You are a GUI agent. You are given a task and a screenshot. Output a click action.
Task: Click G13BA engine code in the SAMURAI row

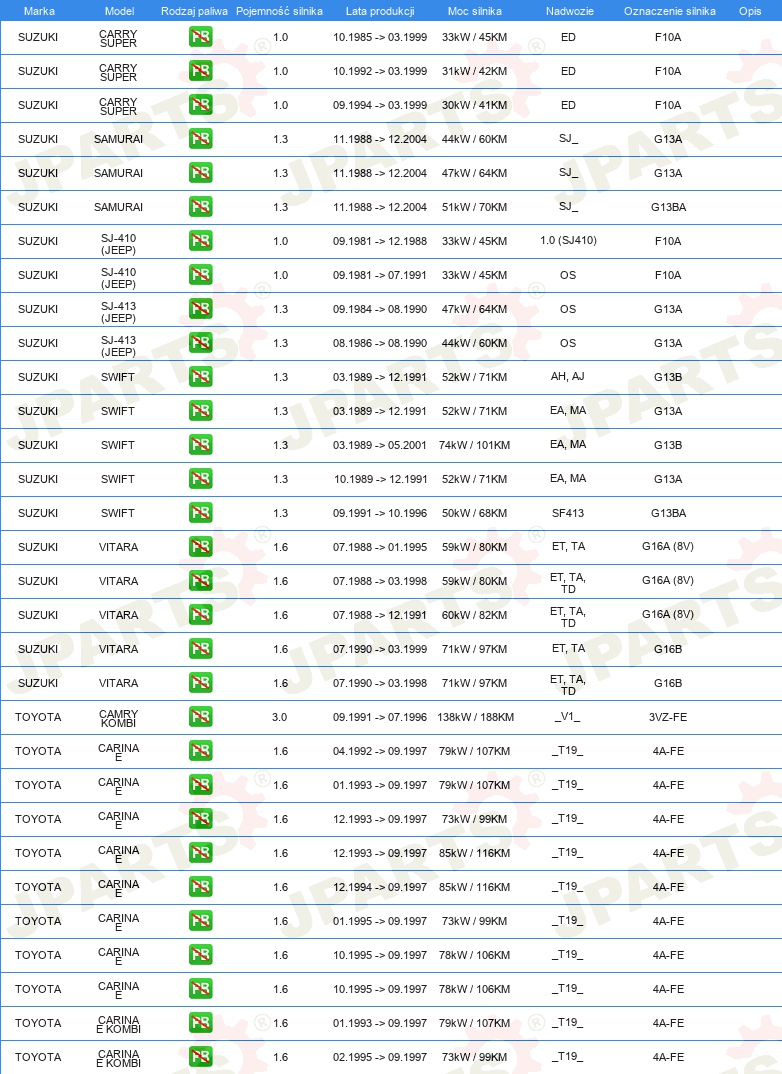click(668, 207)
